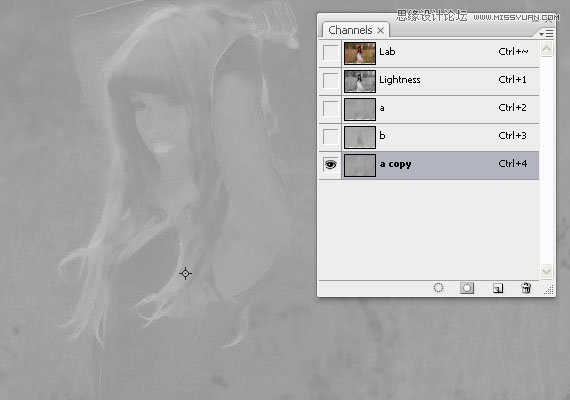Image resolution: width=570 pixels, height=400 pixels.
Task: Toggle visibility of the Lightness channel
Action: (x=330, y=81)
